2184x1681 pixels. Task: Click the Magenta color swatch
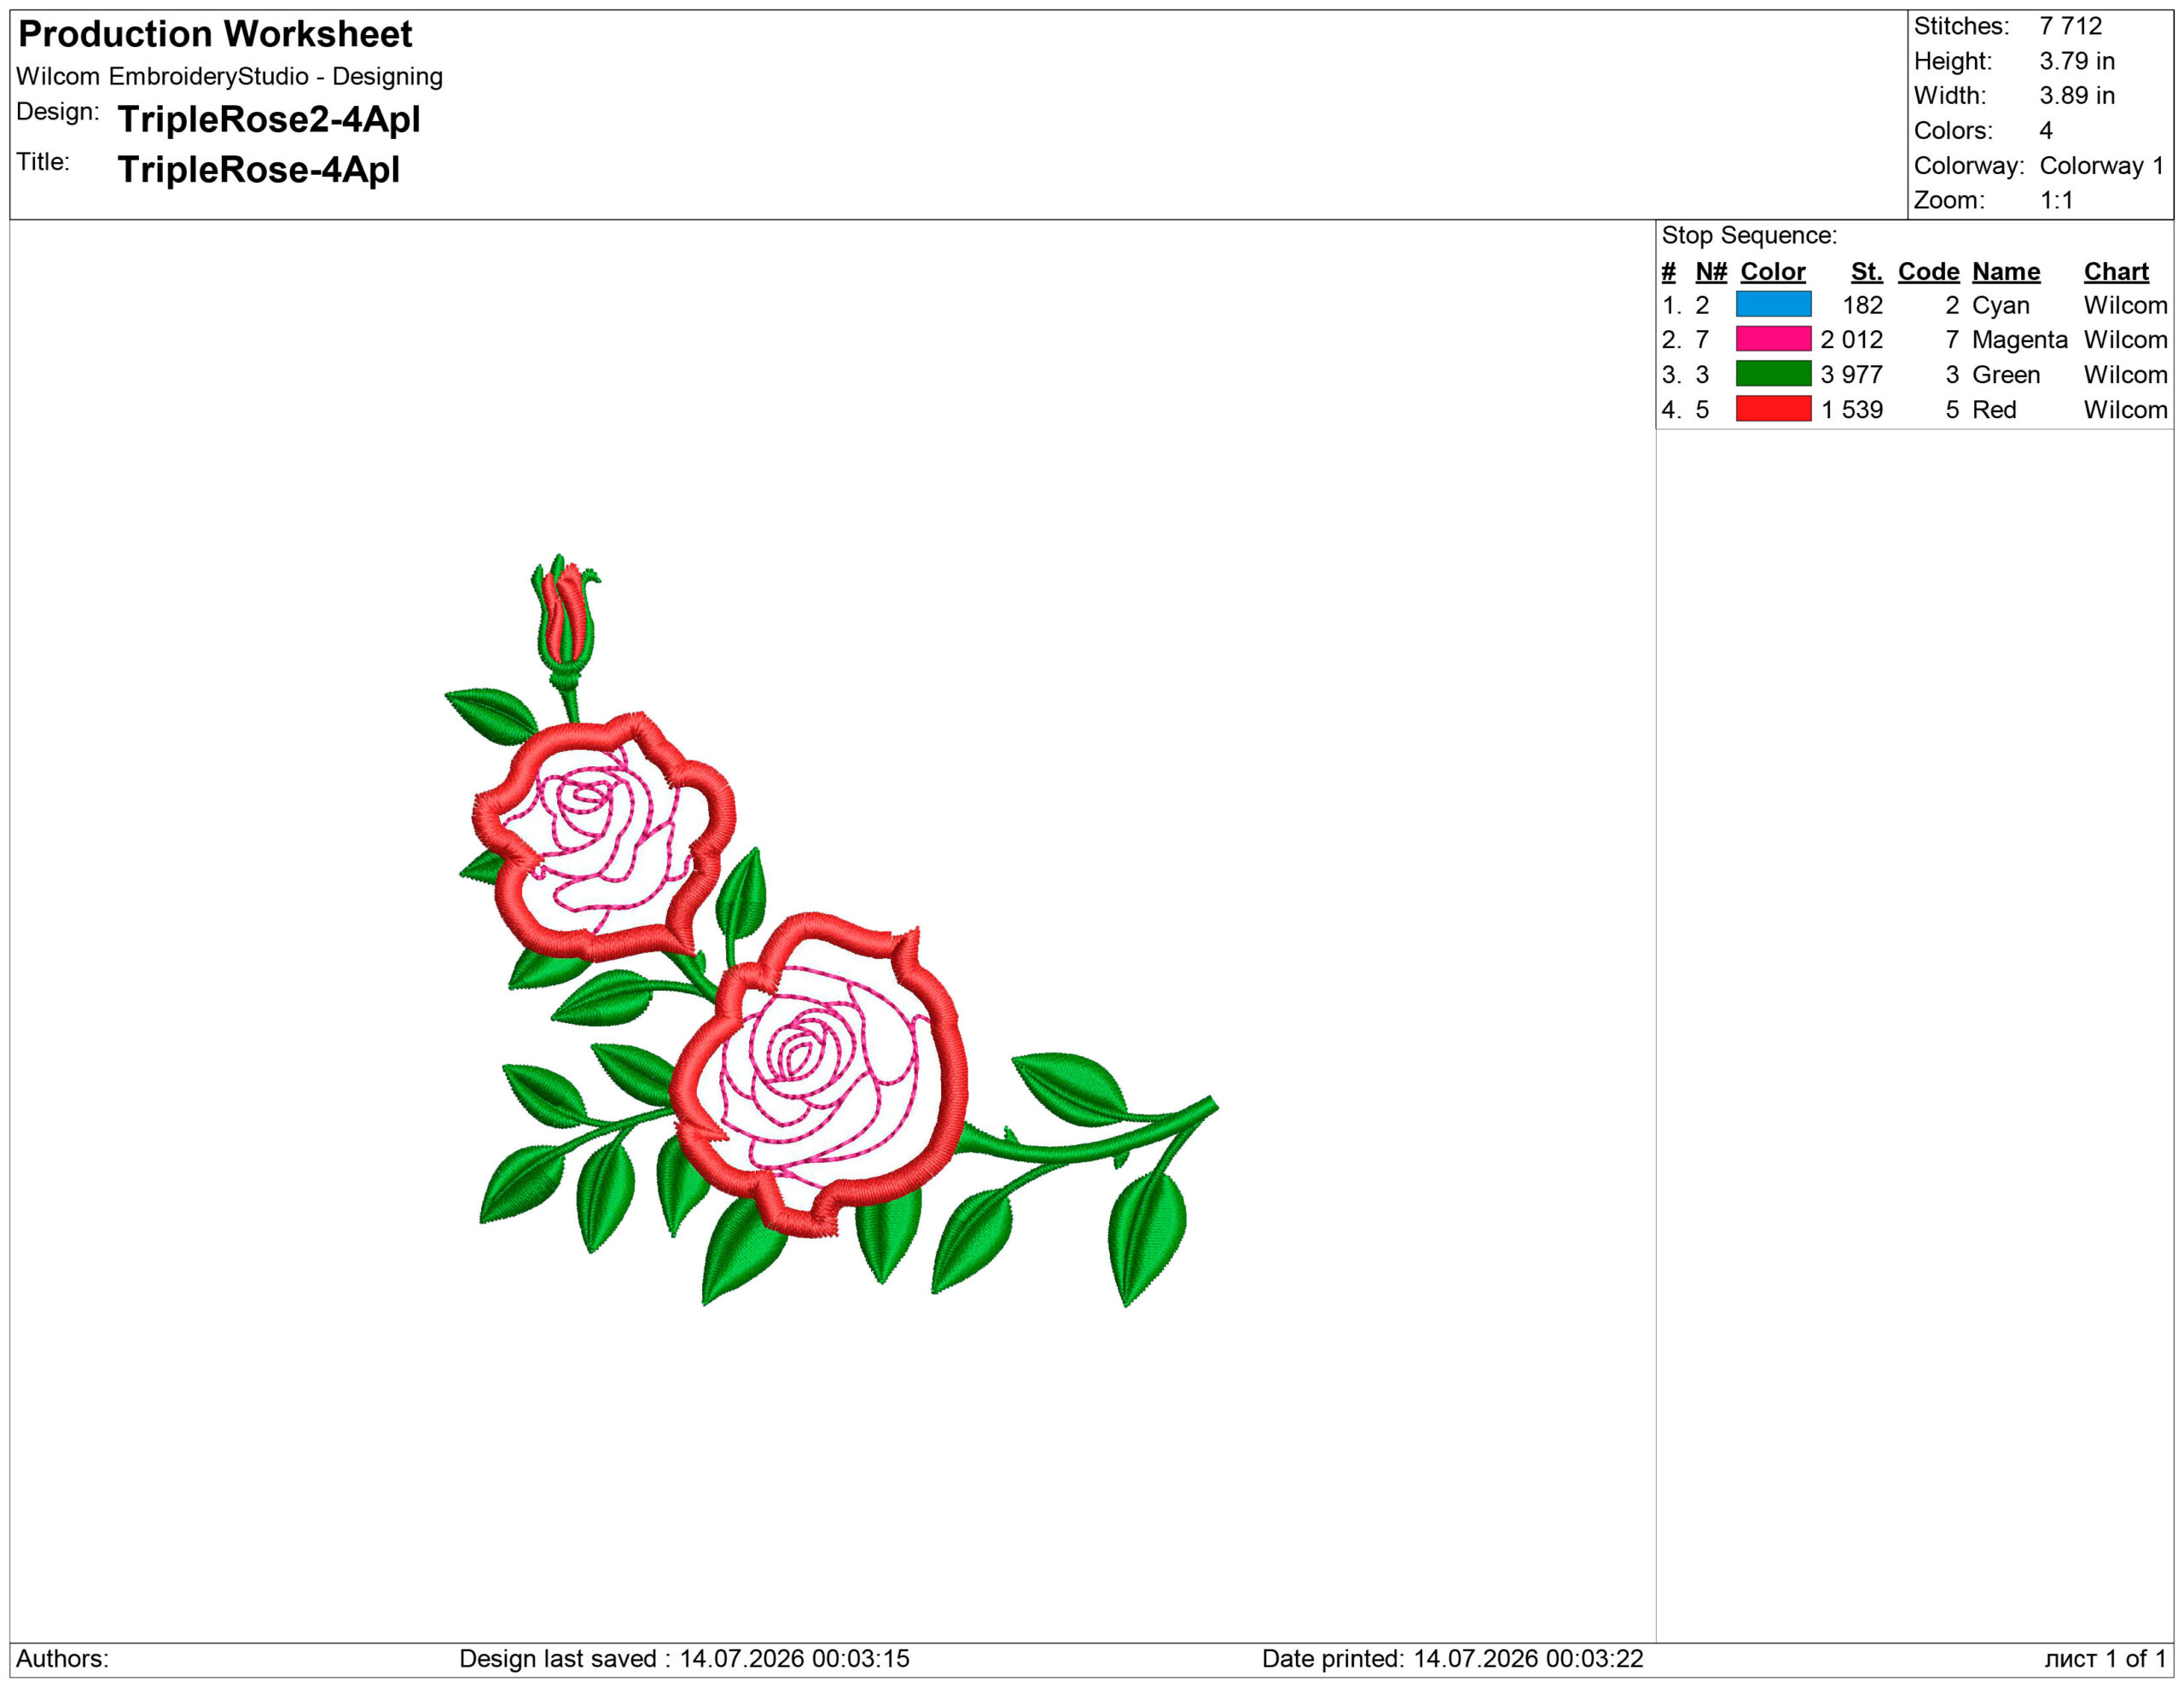click(x=1773, y=339)
